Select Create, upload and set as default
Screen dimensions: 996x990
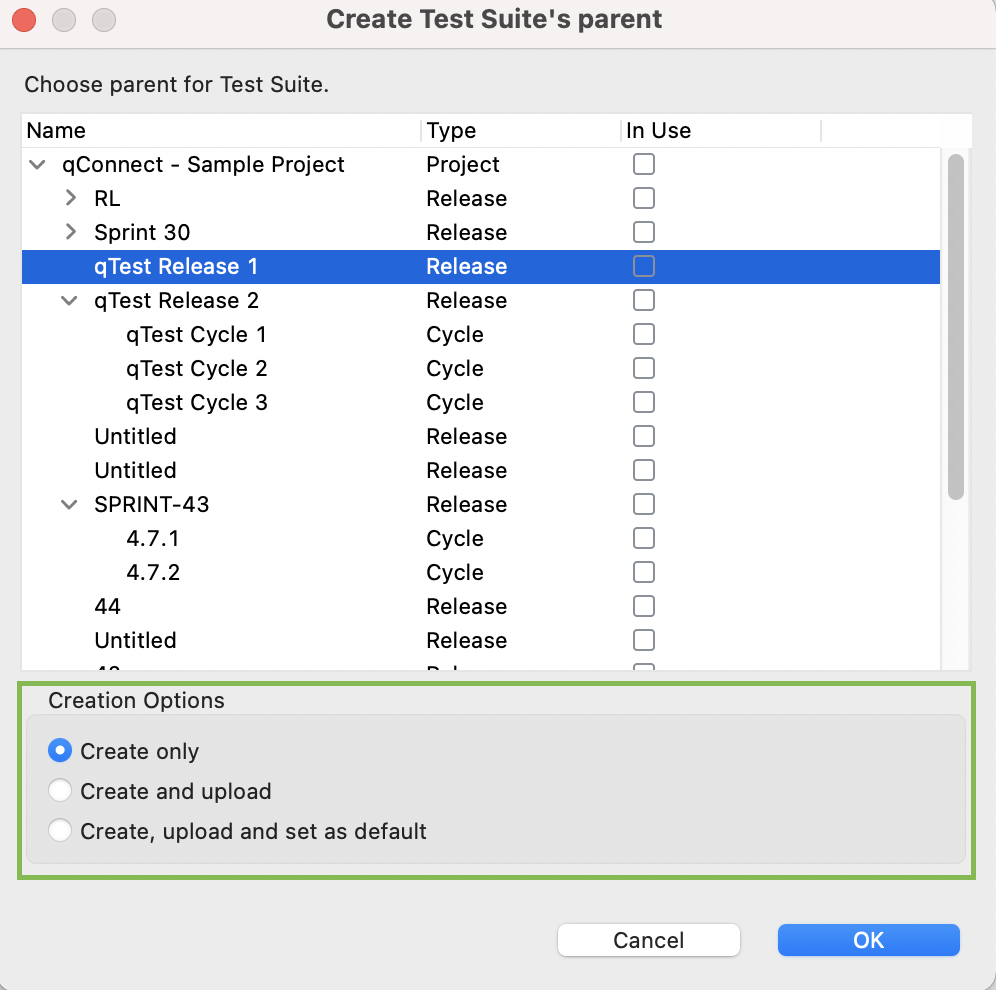coord(61,831)
